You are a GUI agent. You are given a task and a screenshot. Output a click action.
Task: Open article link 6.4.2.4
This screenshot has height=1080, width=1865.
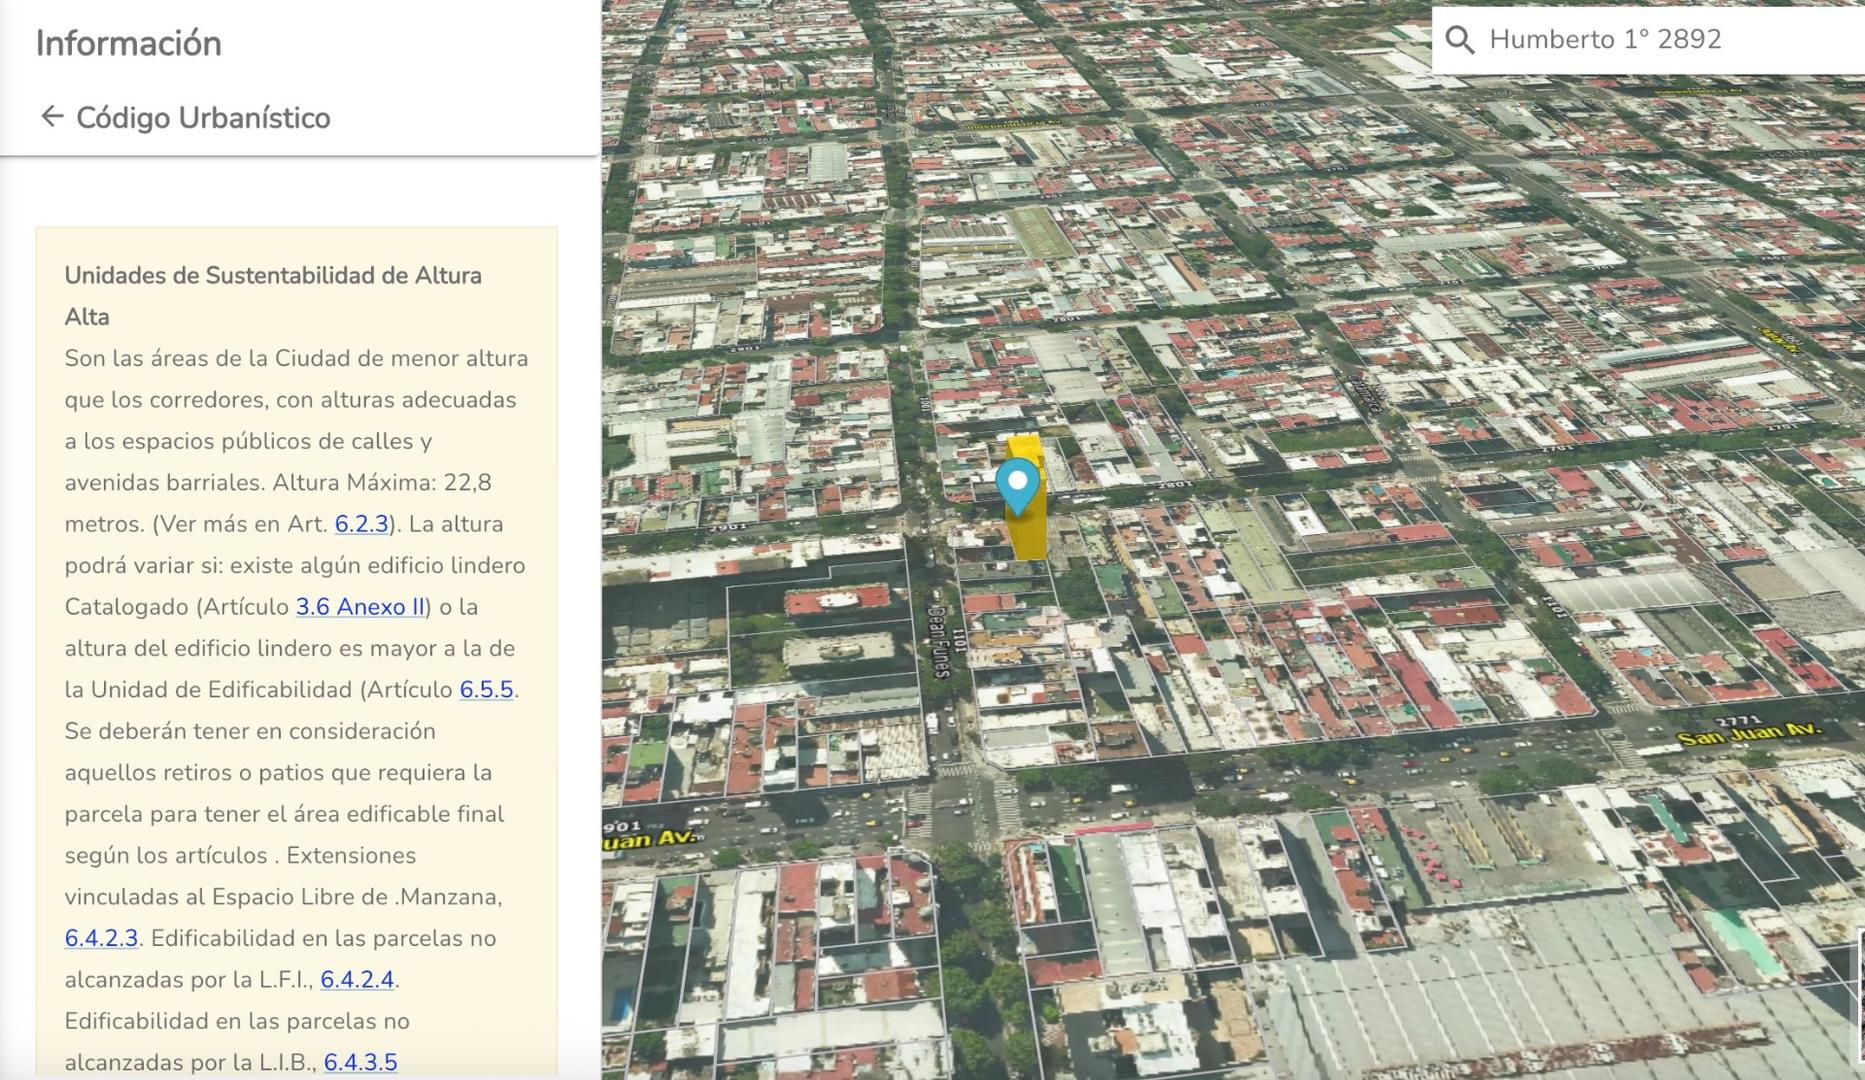coord(357,980)
